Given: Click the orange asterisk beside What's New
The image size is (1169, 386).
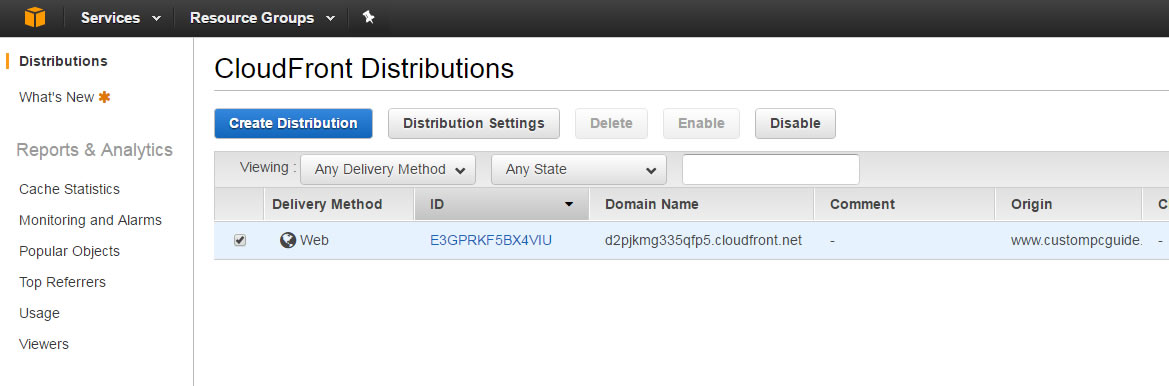Looking at the screenshot, I should tap(104, 97).
